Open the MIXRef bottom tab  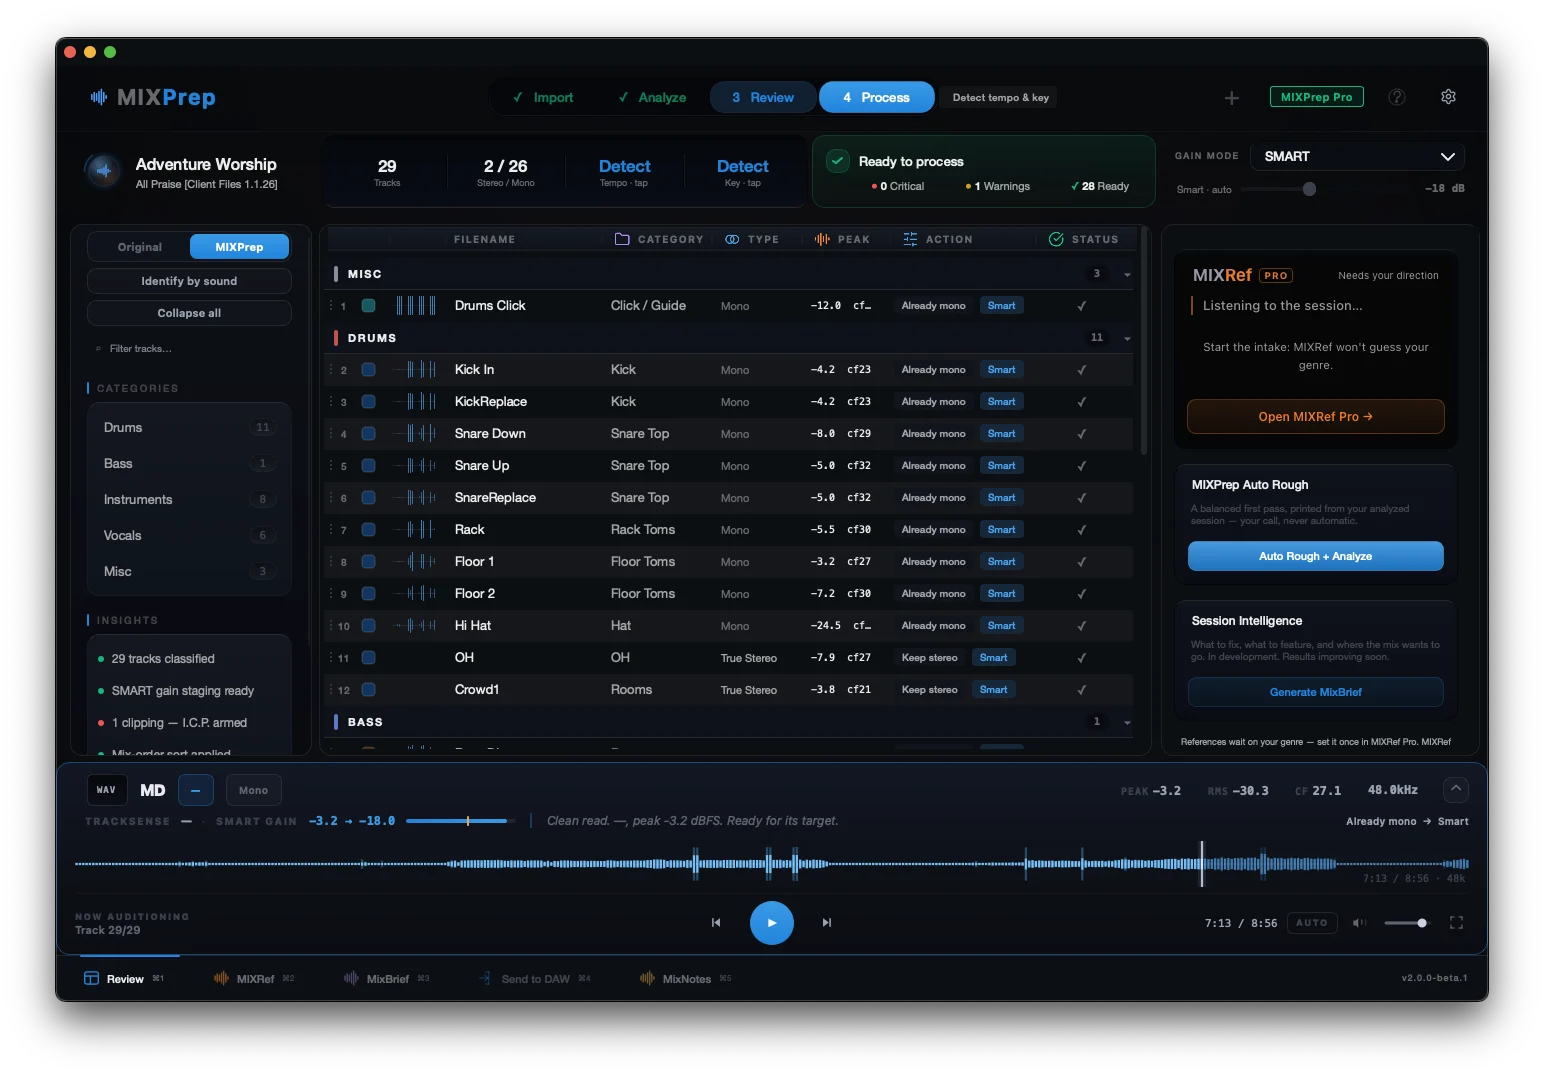coord(254,978)
